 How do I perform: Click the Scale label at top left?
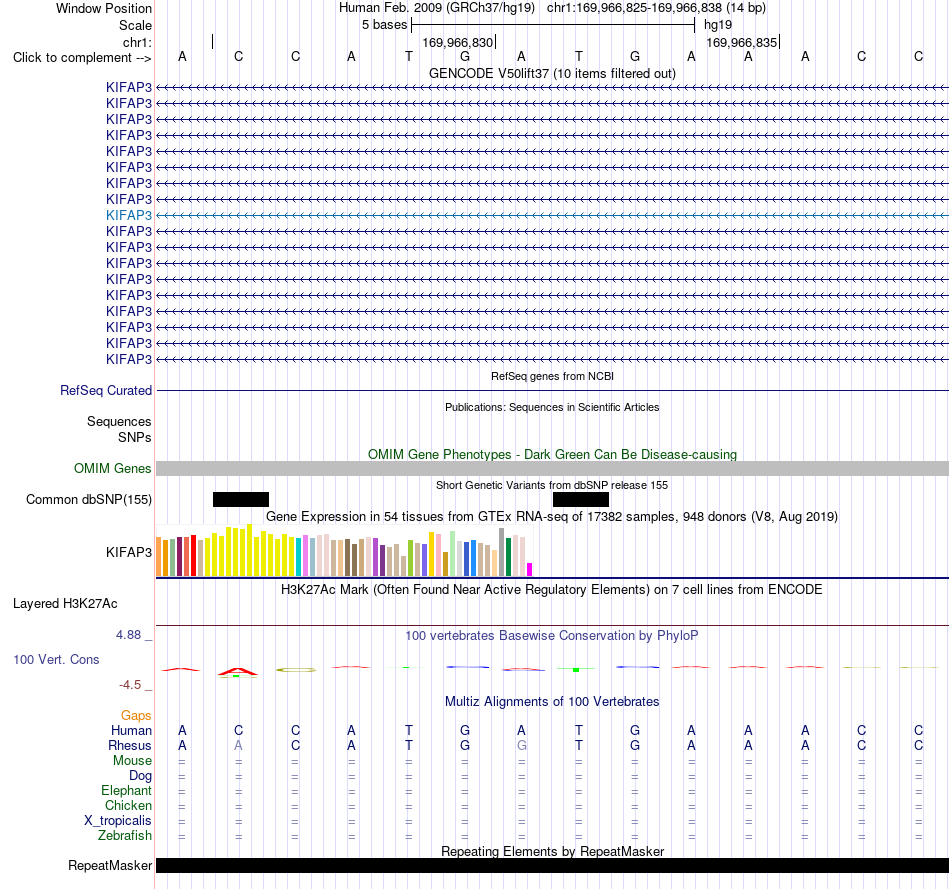pos(135,25)
